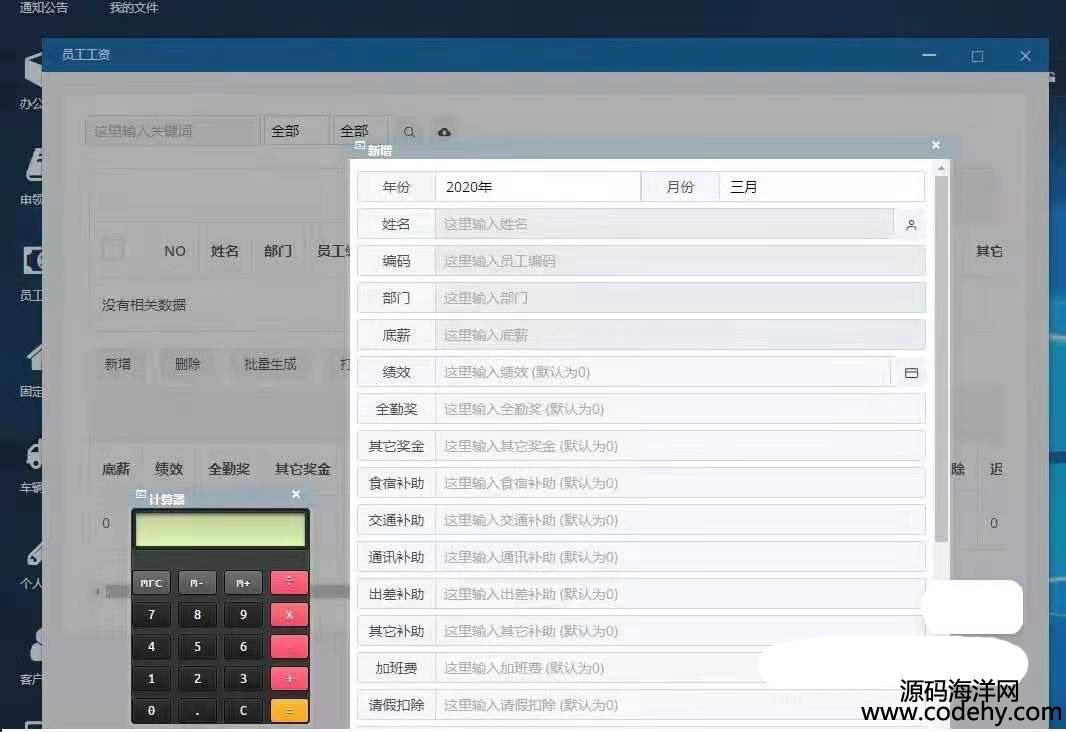Image resolution: width=1066 pixels, height=732 pixels.
Task: Click the 新增 dialog vertical scrollbar
Action: (941, 360)
